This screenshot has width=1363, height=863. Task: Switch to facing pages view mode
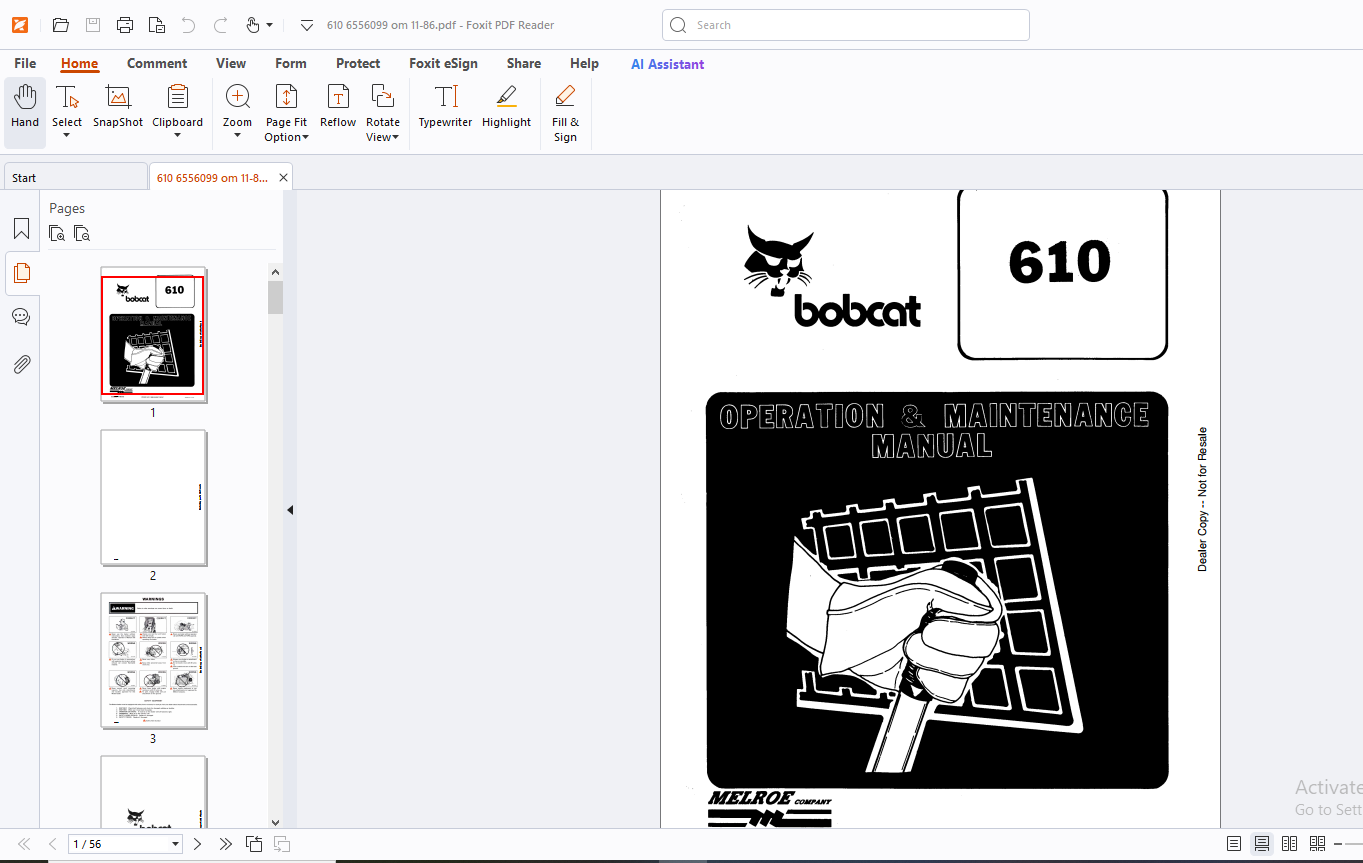(1290, 844)
